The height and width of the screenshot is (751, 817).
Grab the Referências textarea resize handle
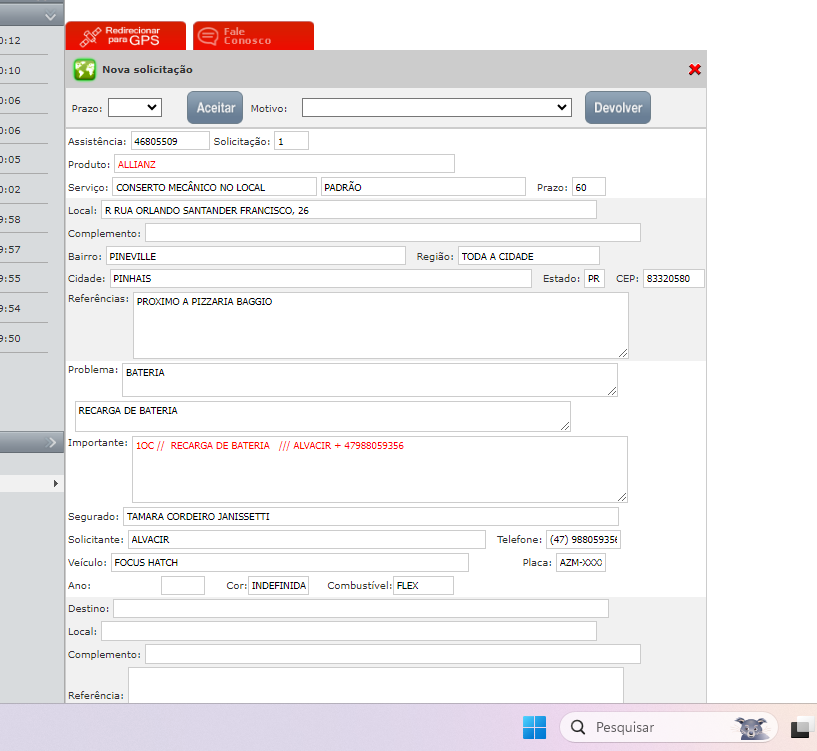click(623, 353)
